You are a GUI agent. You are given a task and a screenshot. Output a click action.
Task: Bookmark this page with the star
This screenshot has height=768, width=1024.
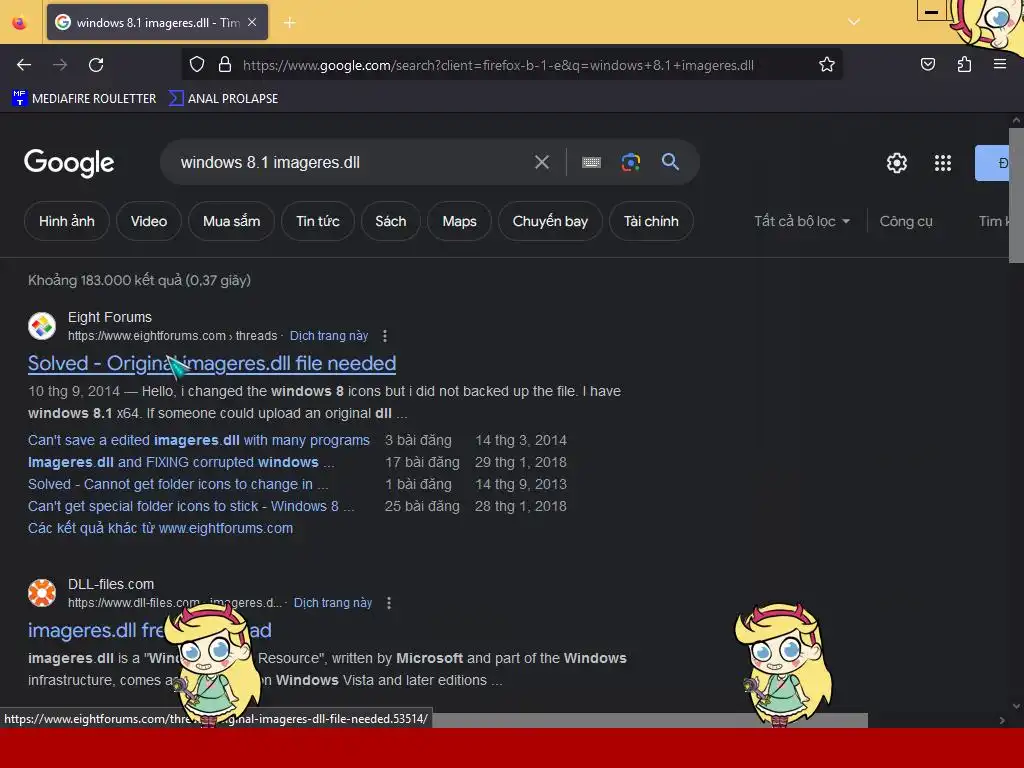[827, 65]
